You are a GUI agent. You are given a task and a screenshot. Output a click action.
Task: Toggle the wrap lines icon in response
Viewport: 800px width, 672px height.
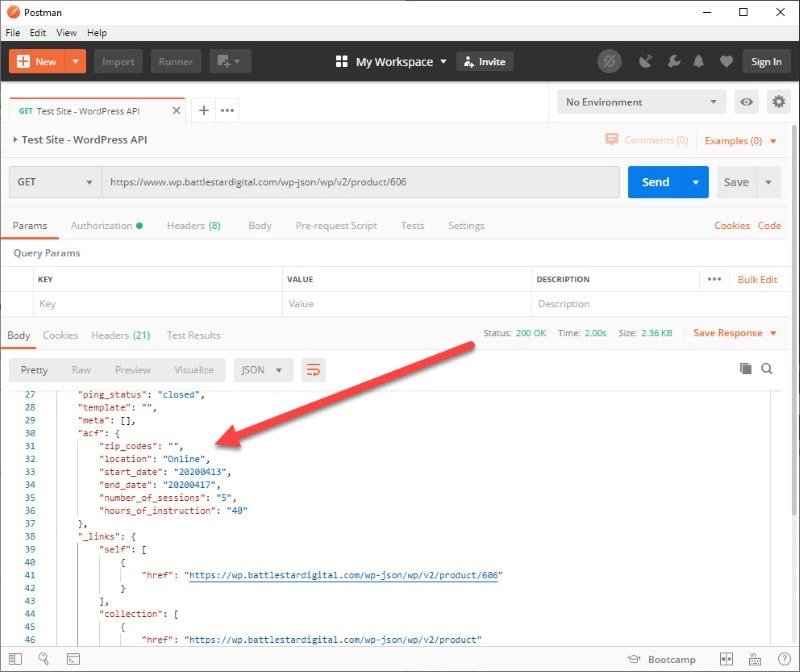pyautogui.click(x=313, y=369)
